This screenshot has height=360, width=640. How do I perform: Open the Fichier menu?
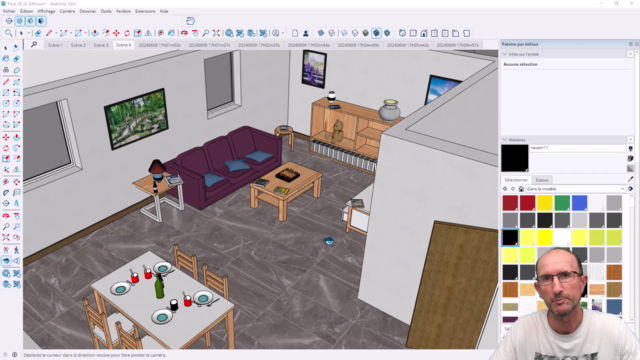pyautogui.click(x=9, y=11)
